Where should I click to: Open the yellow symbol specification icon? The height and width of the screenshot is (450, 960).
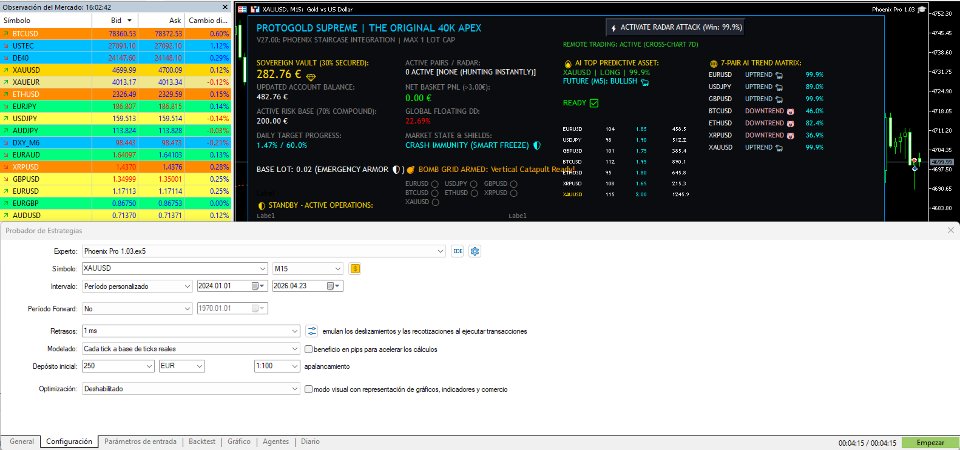354,268
